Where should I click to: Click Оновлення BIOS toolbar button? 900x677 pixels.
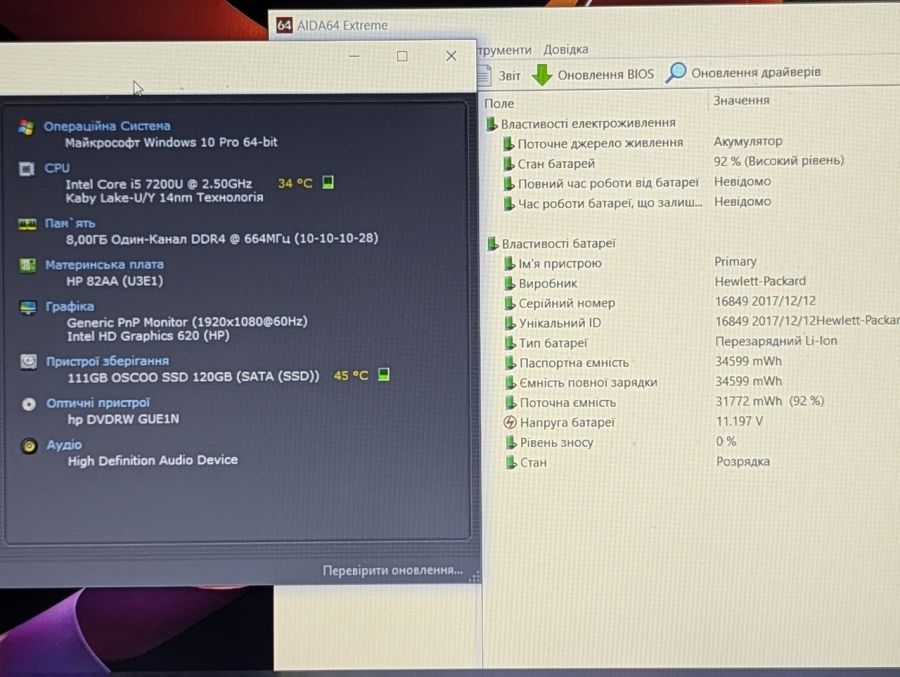tap(593, 75)
